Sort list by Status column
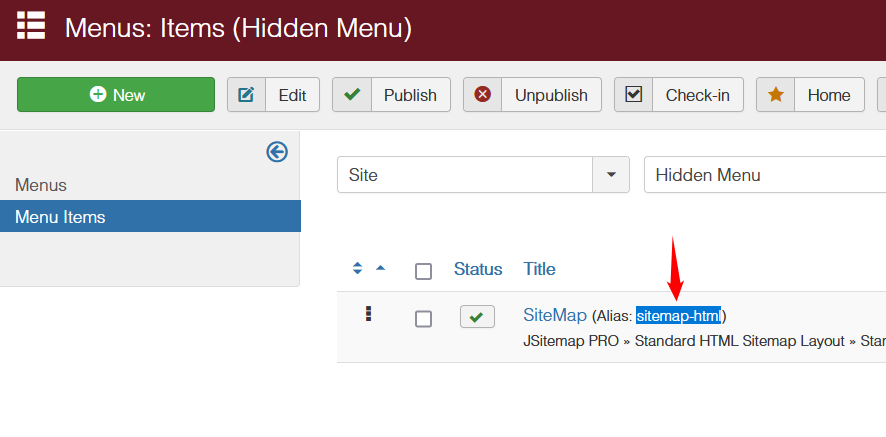 point(478,269)
